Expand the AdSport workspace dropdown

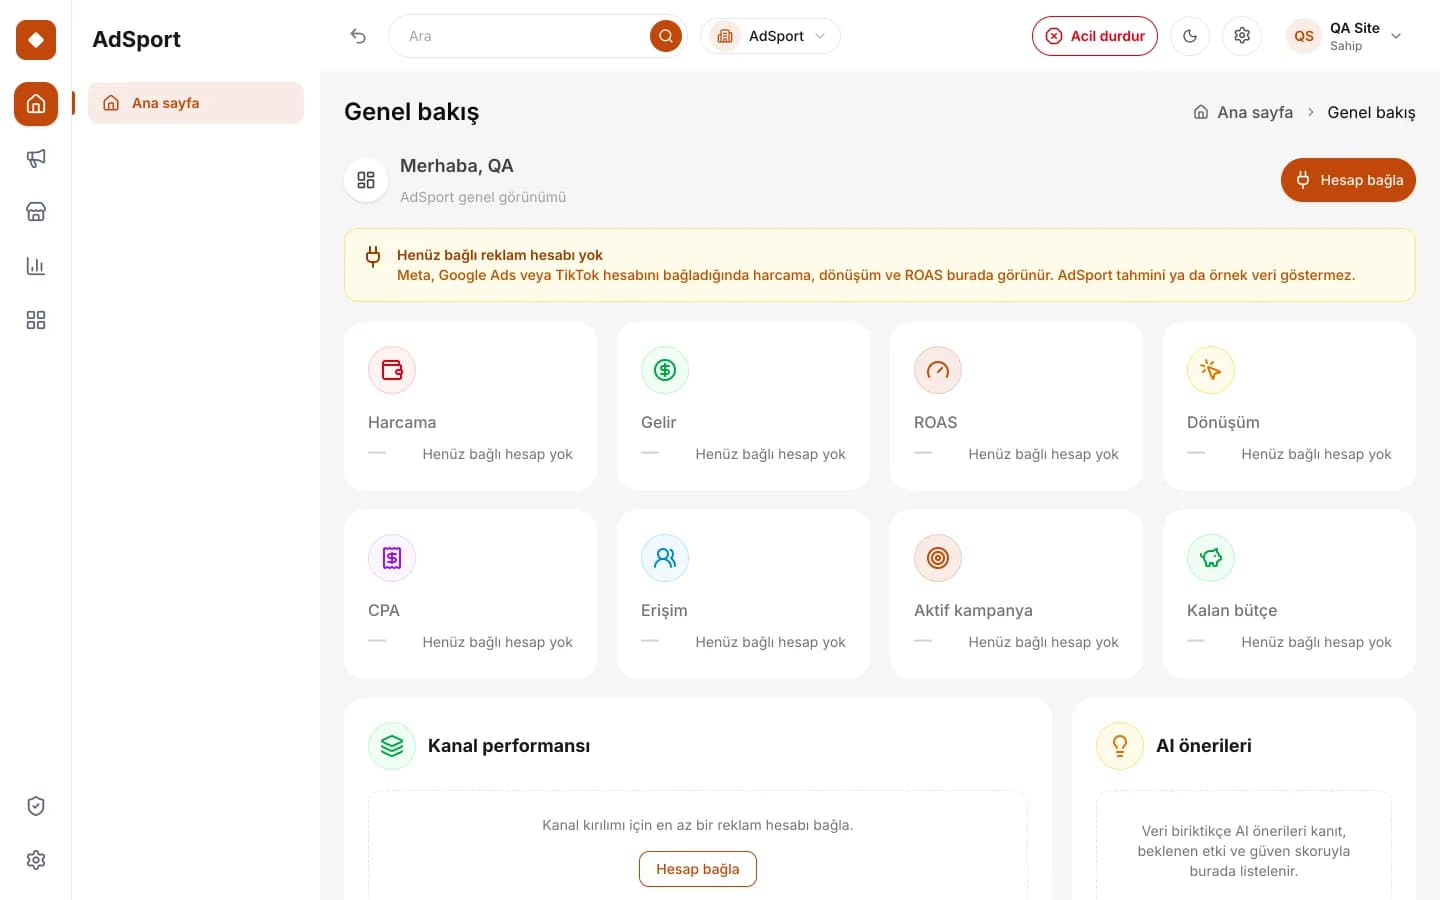(770, 36)
